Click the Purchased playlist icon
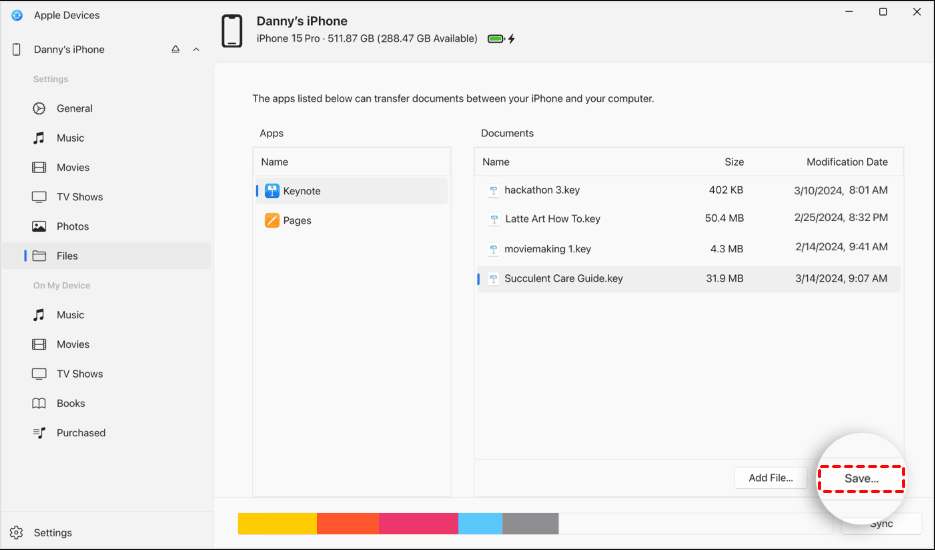Screen dimensions: 935x550 39,433
